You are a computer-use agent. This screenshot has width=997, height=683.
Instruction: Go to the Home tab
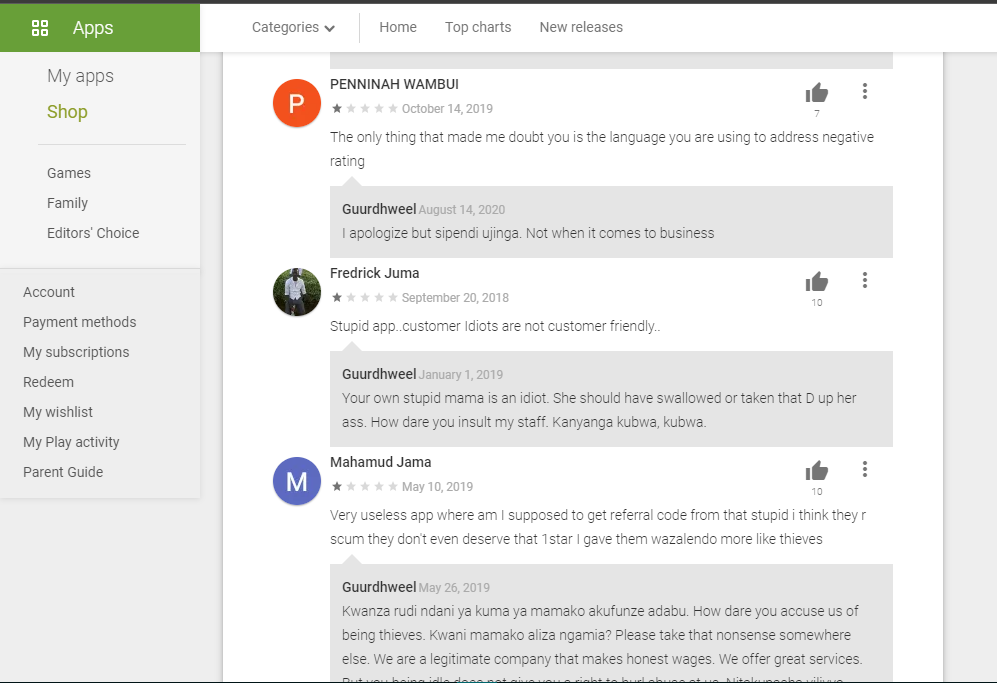pos(398,27)
